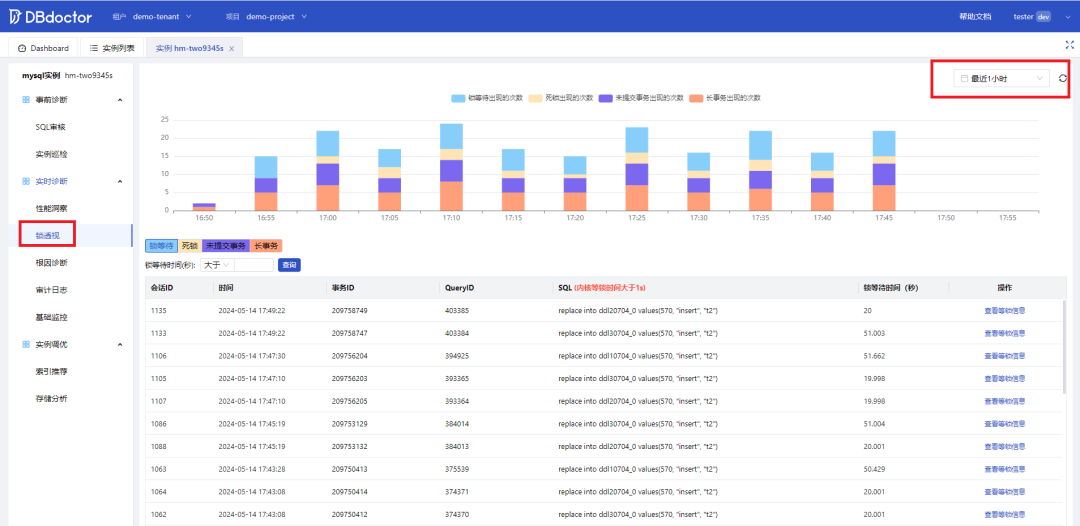Viewport: 1080px width, 526px height.
Task: Toggle the 未提交事务出现的次数 legend item
Action: pos(641,98)
